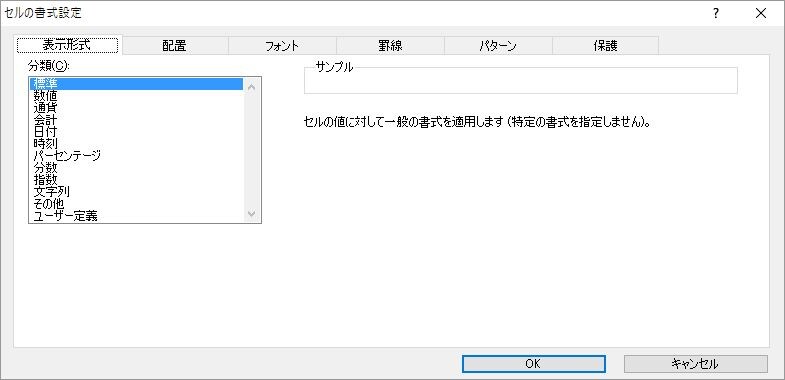Open the 罫線 tab

pos(390,46)
